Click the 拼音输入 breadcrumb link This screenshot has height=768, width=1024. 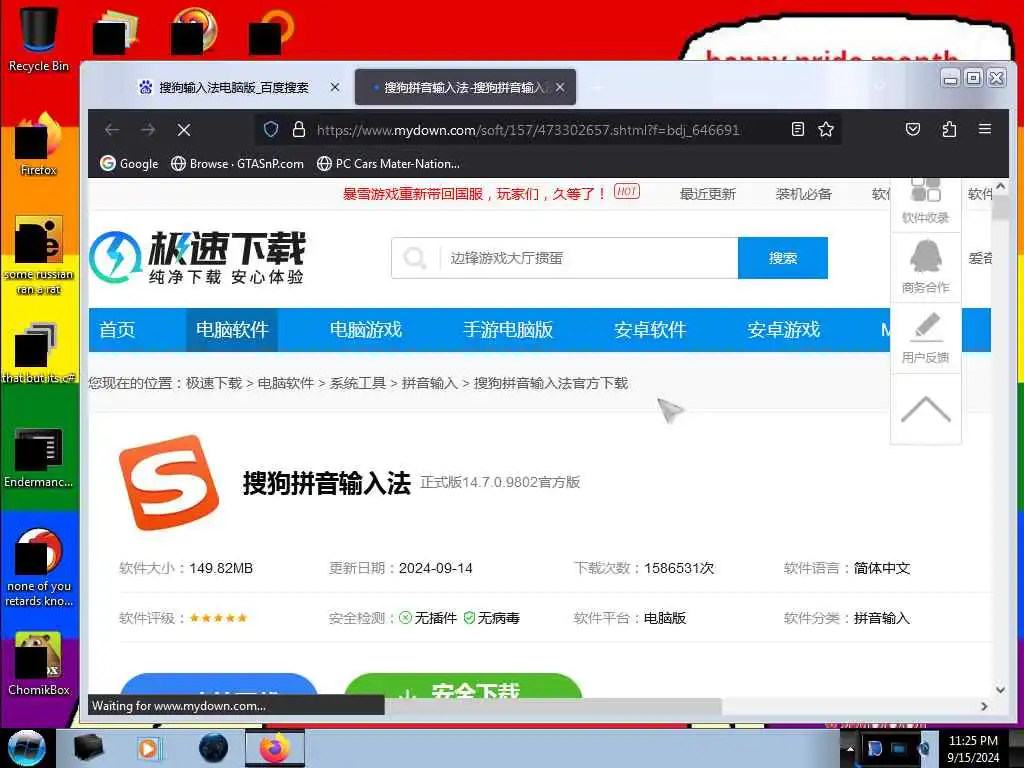pos(429,383)
